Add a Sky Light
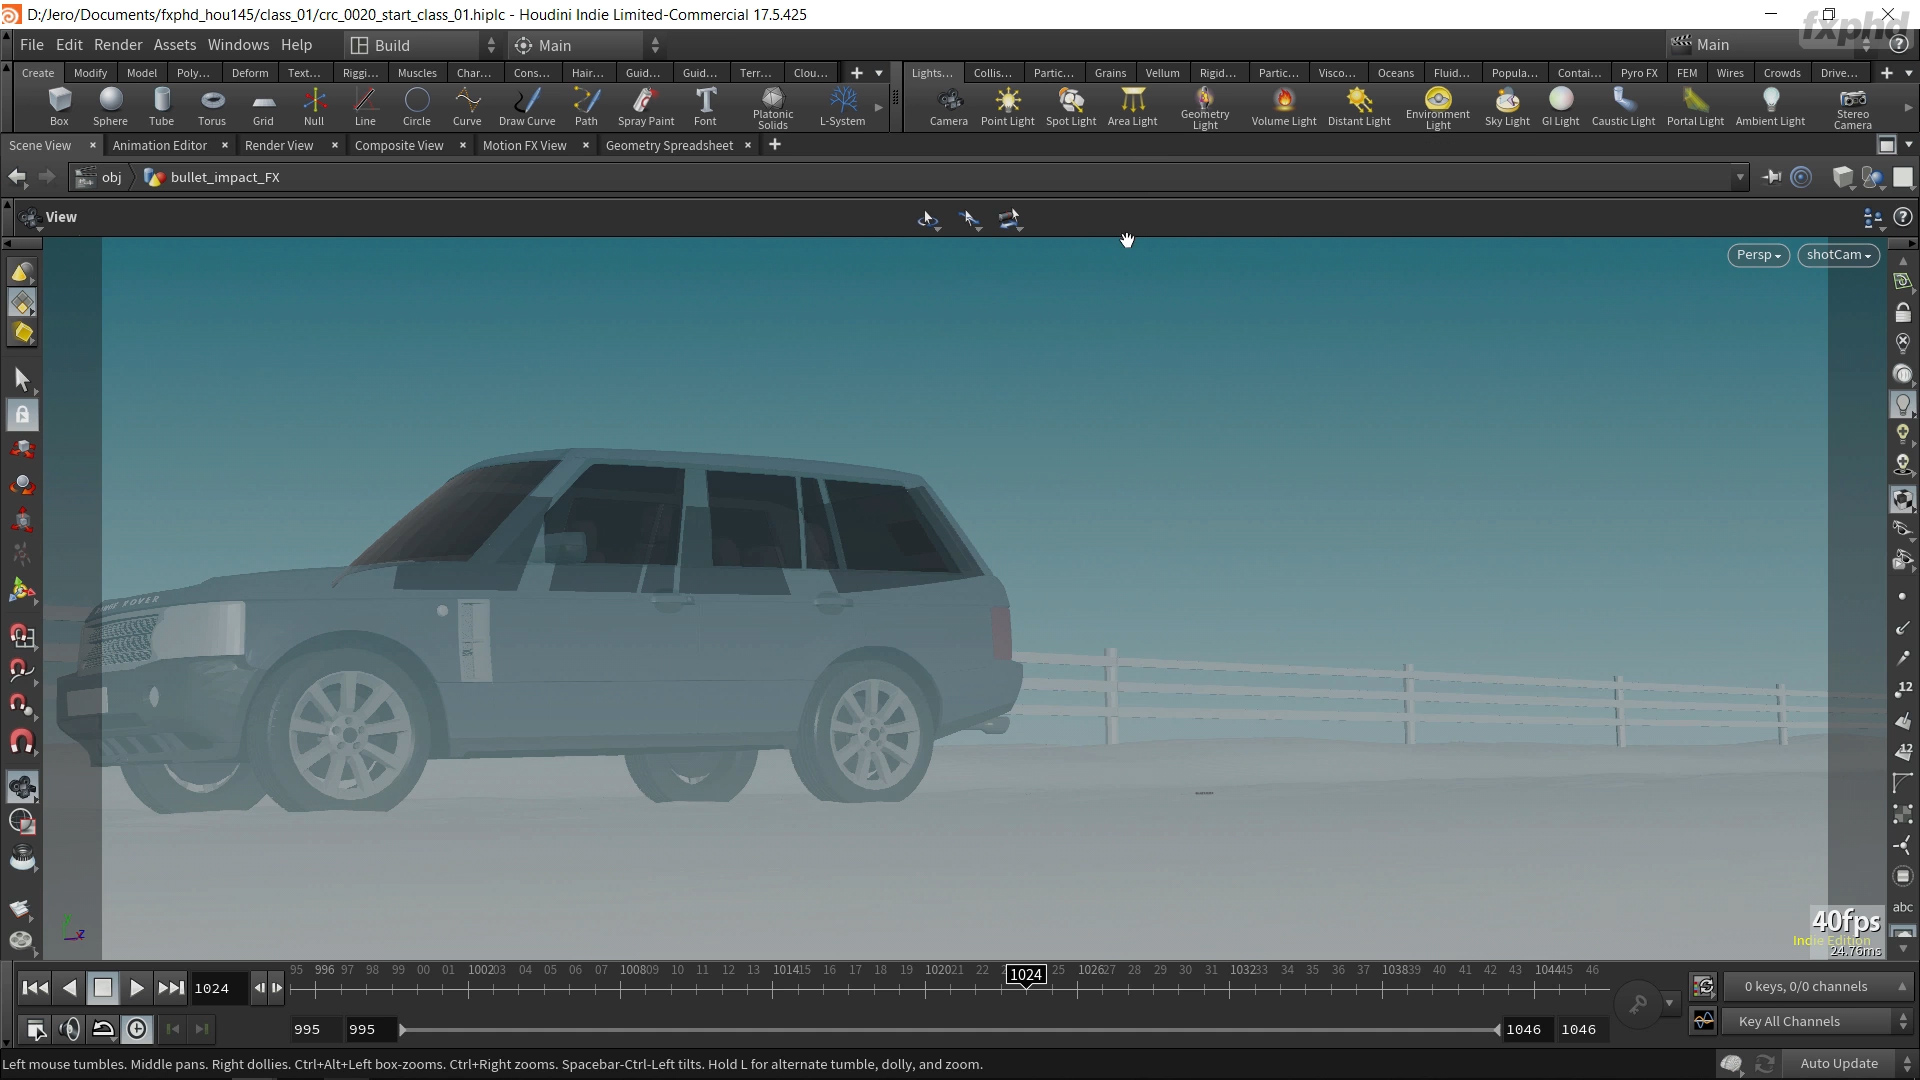Viewport: 1920px width, 1080px height. (x=1506, y=106)
